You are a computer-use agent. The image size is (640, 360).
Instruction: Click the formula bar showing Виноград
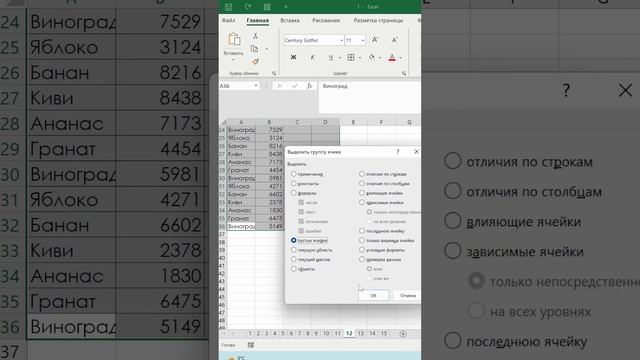point(369,98)
